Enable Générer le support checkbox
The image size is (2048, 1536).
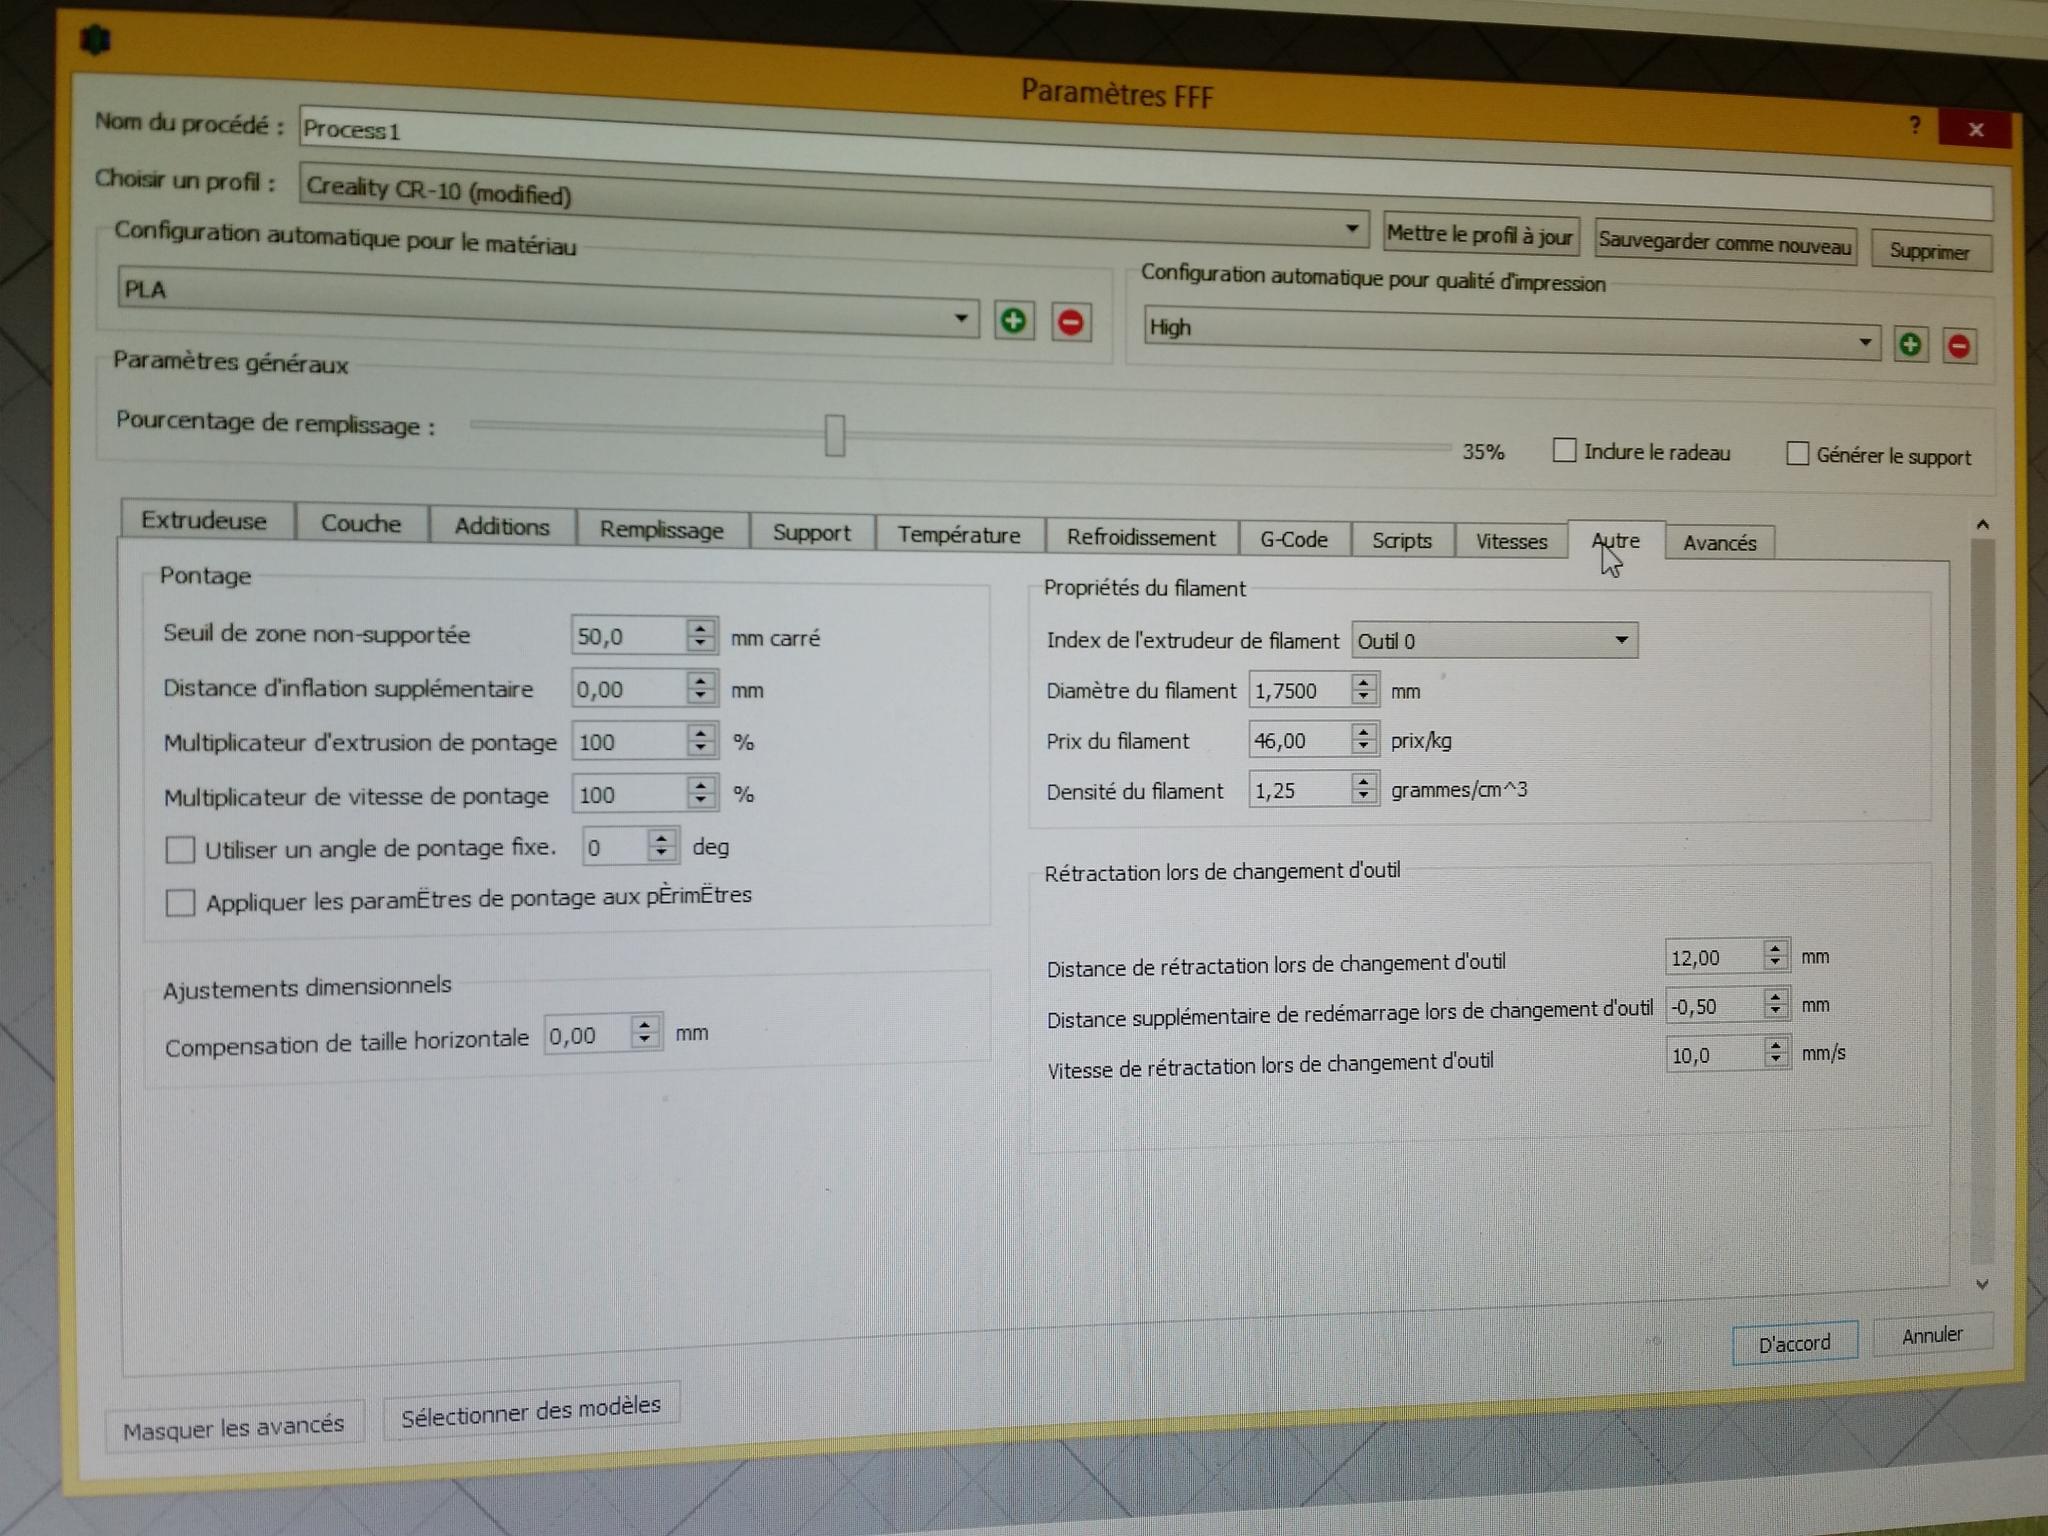(x=1797, y=454)
